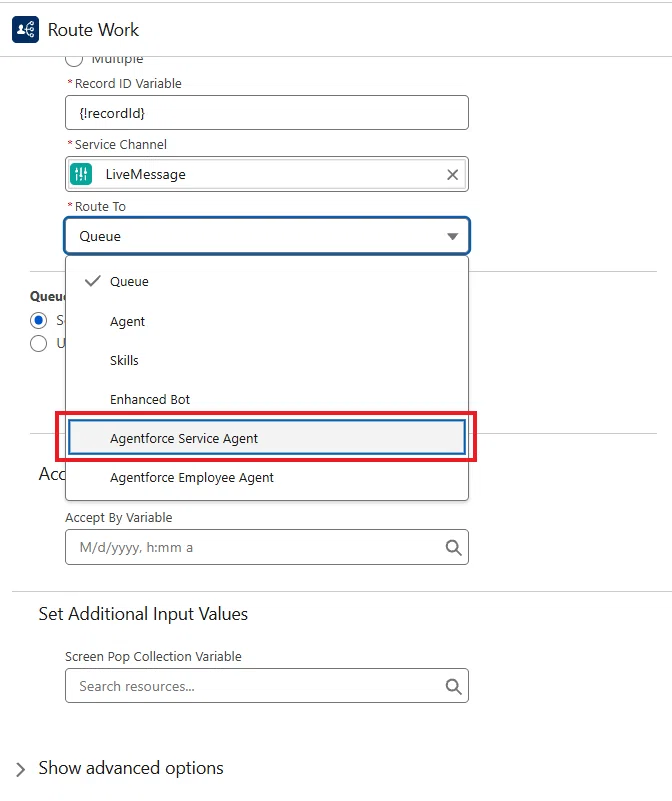Select Agentforce Employee Agent option
Viewport: 672px width, 801px height.
tap(267, 477)
